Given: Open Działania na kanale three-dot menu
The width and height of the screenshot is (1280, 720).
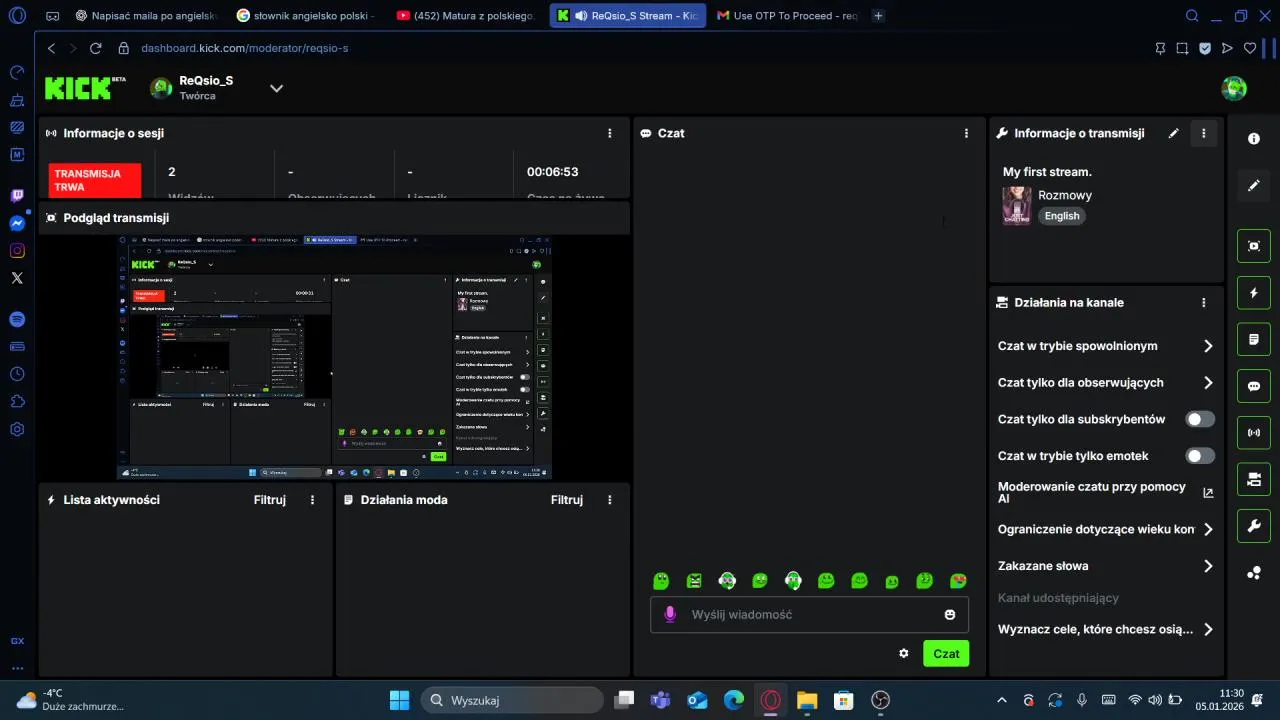Looking at the screenshot, I should tap(1204, 302).
